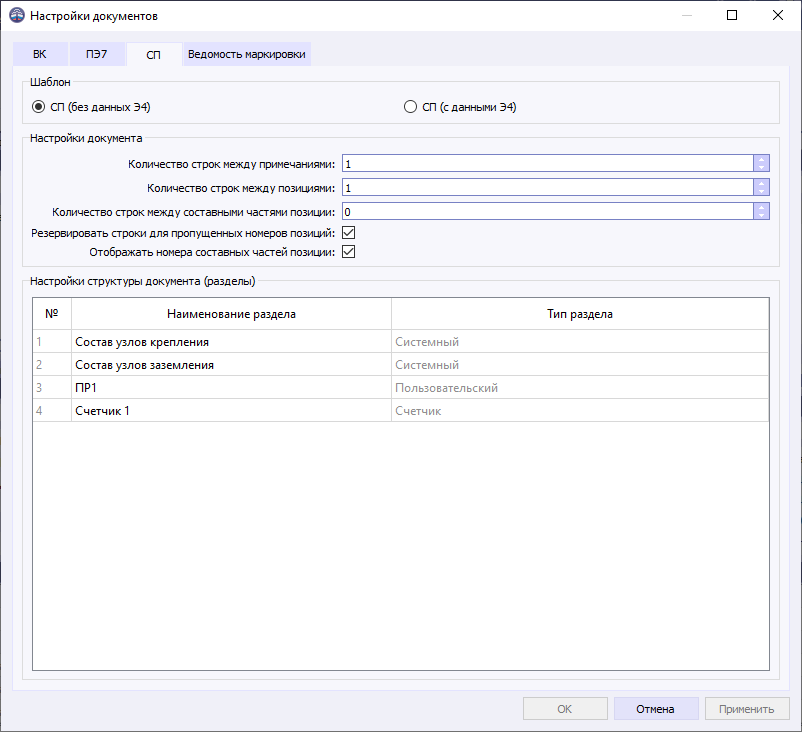Click the Применить button

coord(747,708)
